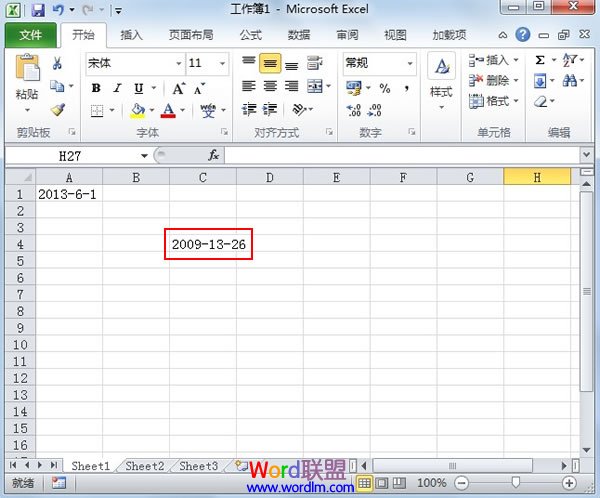The image size is (600, 498).
Task: Click the 100% zoom level
Action: [432, 483]
